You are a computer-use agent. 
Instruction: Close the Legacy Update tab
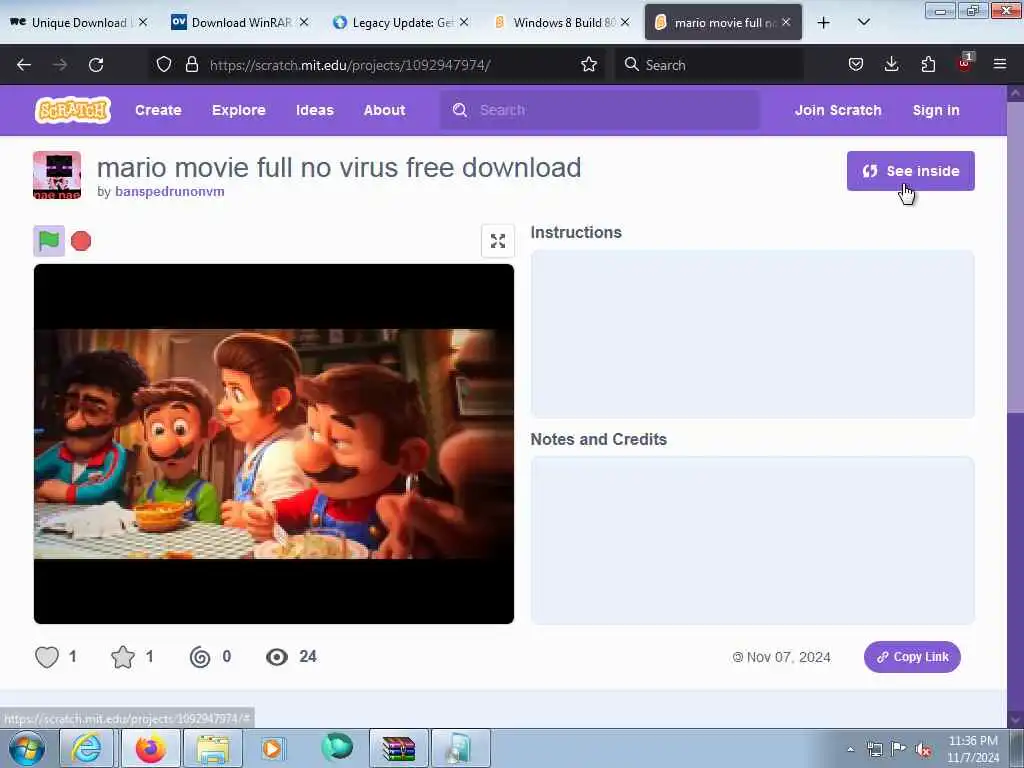(x=464, y=22)
